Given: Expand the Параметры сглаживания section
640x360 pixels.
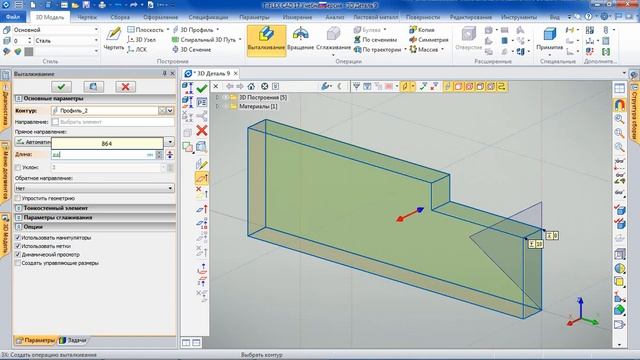Looking at the screenshot, I should click(19, 217).
